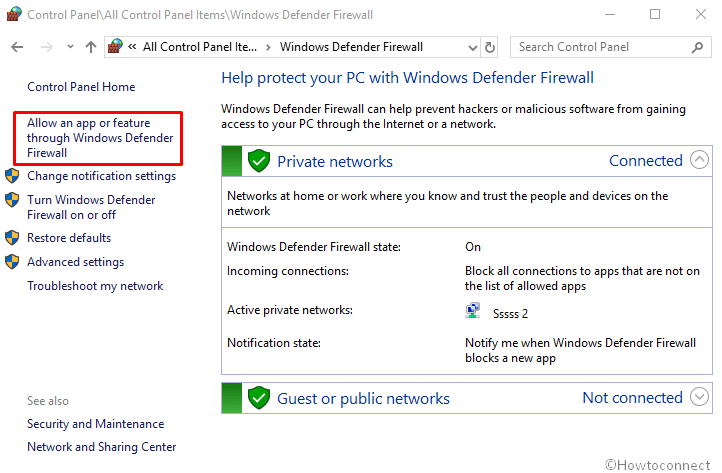Click shield icon beside Advanced settings
The width and height of the screenshot is (722, 473).
[12, 262]
